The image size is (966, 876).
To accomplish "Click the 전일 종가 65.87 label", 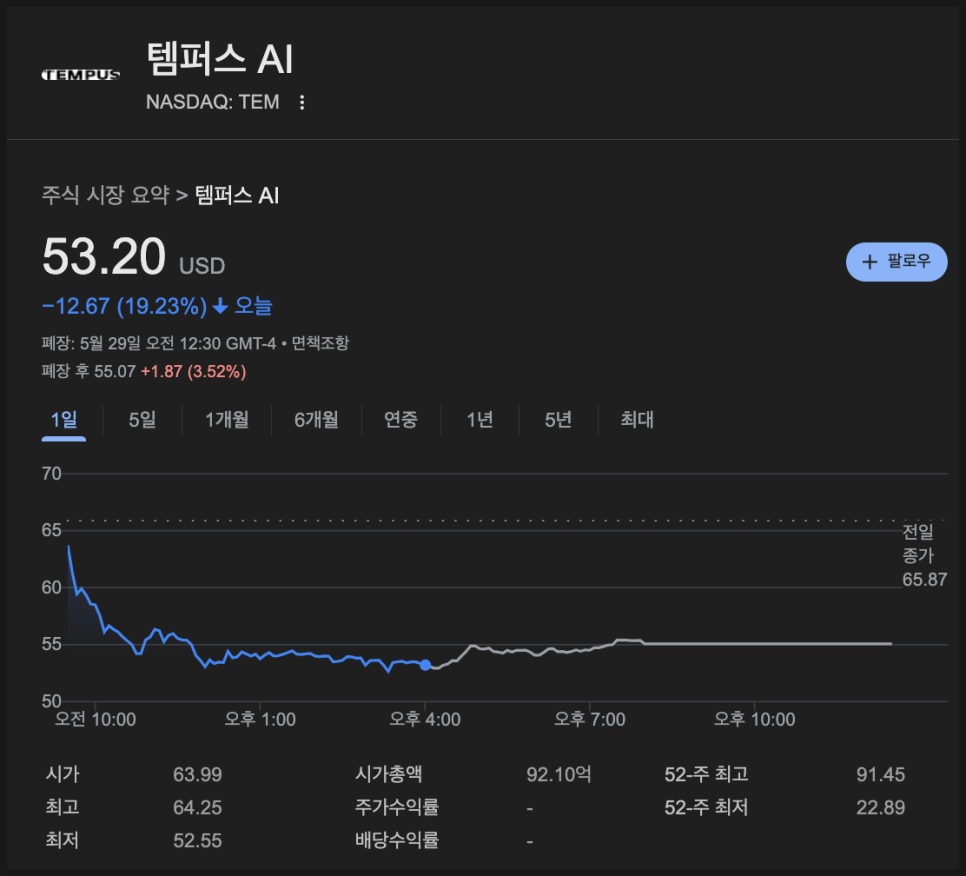I will [x=924, y=556].
